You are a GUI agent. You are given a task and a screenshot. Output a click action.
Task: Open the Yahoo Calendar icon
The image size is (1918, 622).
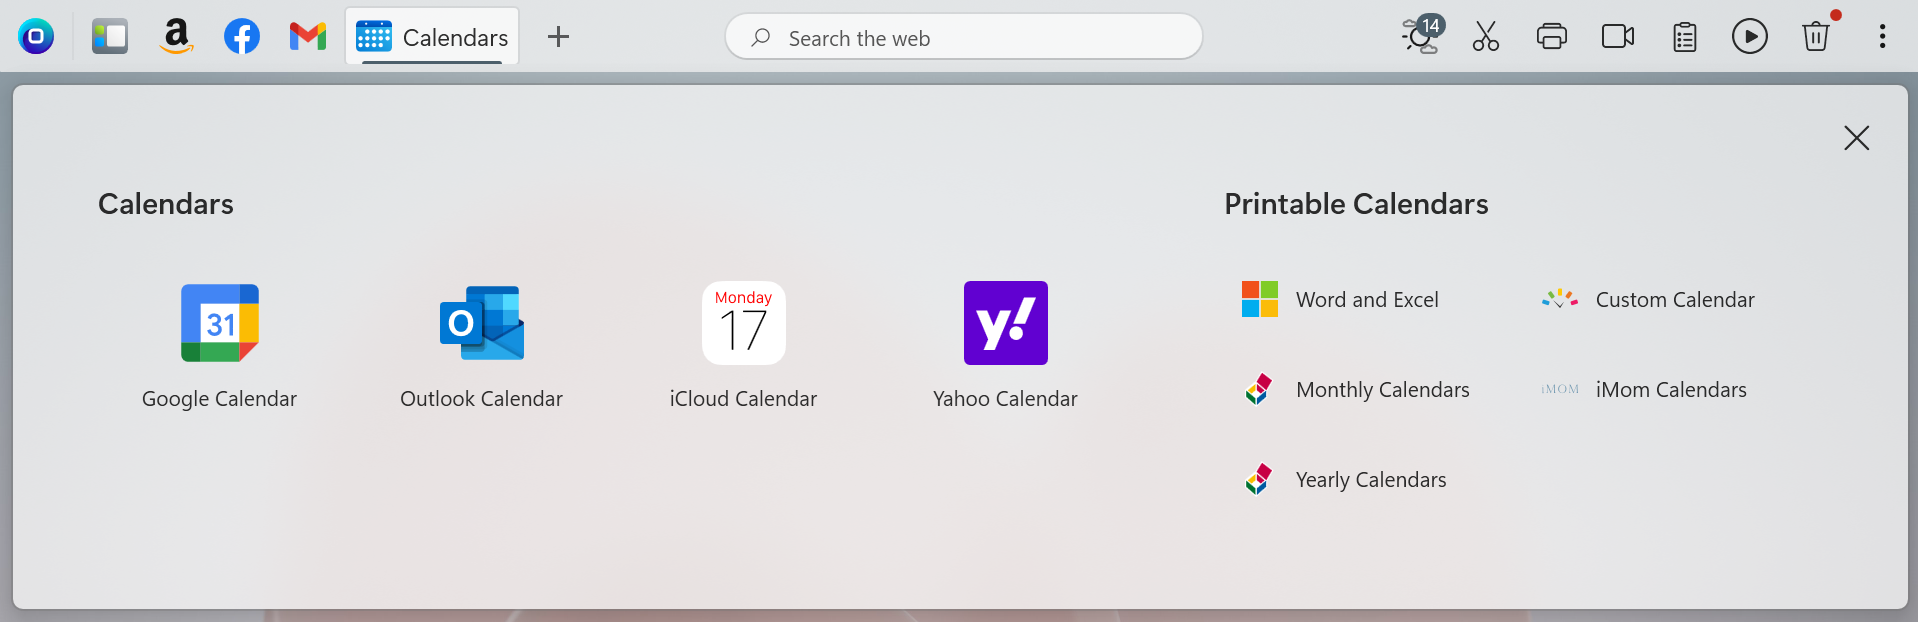(1006, 323)
